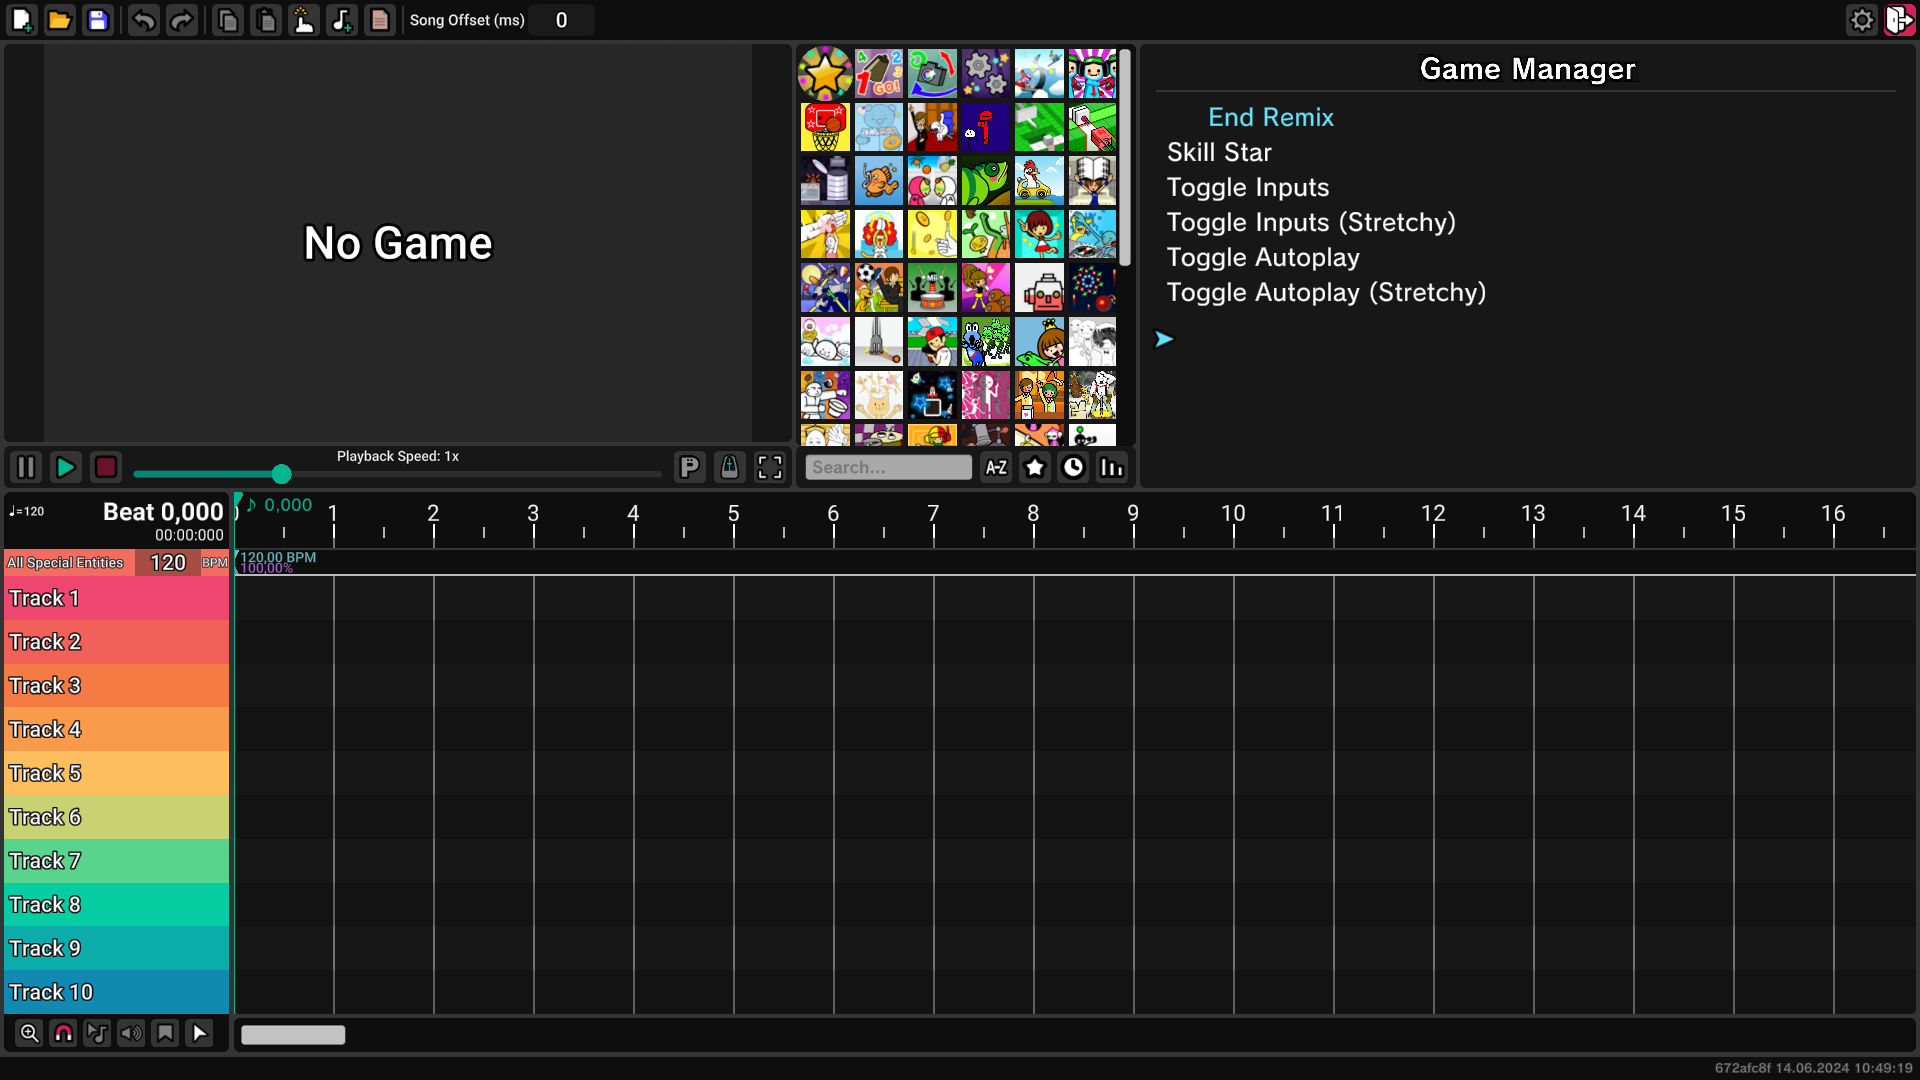This screenshot has height=1080, width=1920.
Task: Click the new remix file icon
Action: coord(22,20)
